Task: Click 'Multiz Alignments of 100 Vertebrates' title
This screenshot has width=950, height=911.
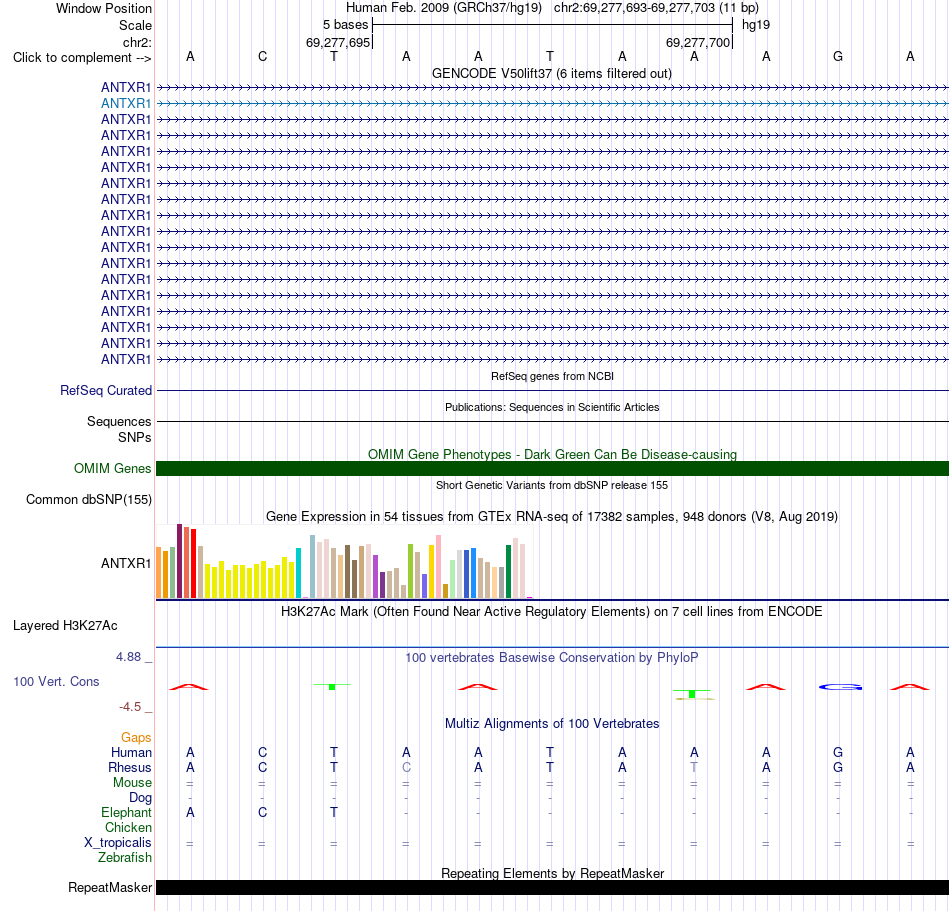Action: [552, 724]
